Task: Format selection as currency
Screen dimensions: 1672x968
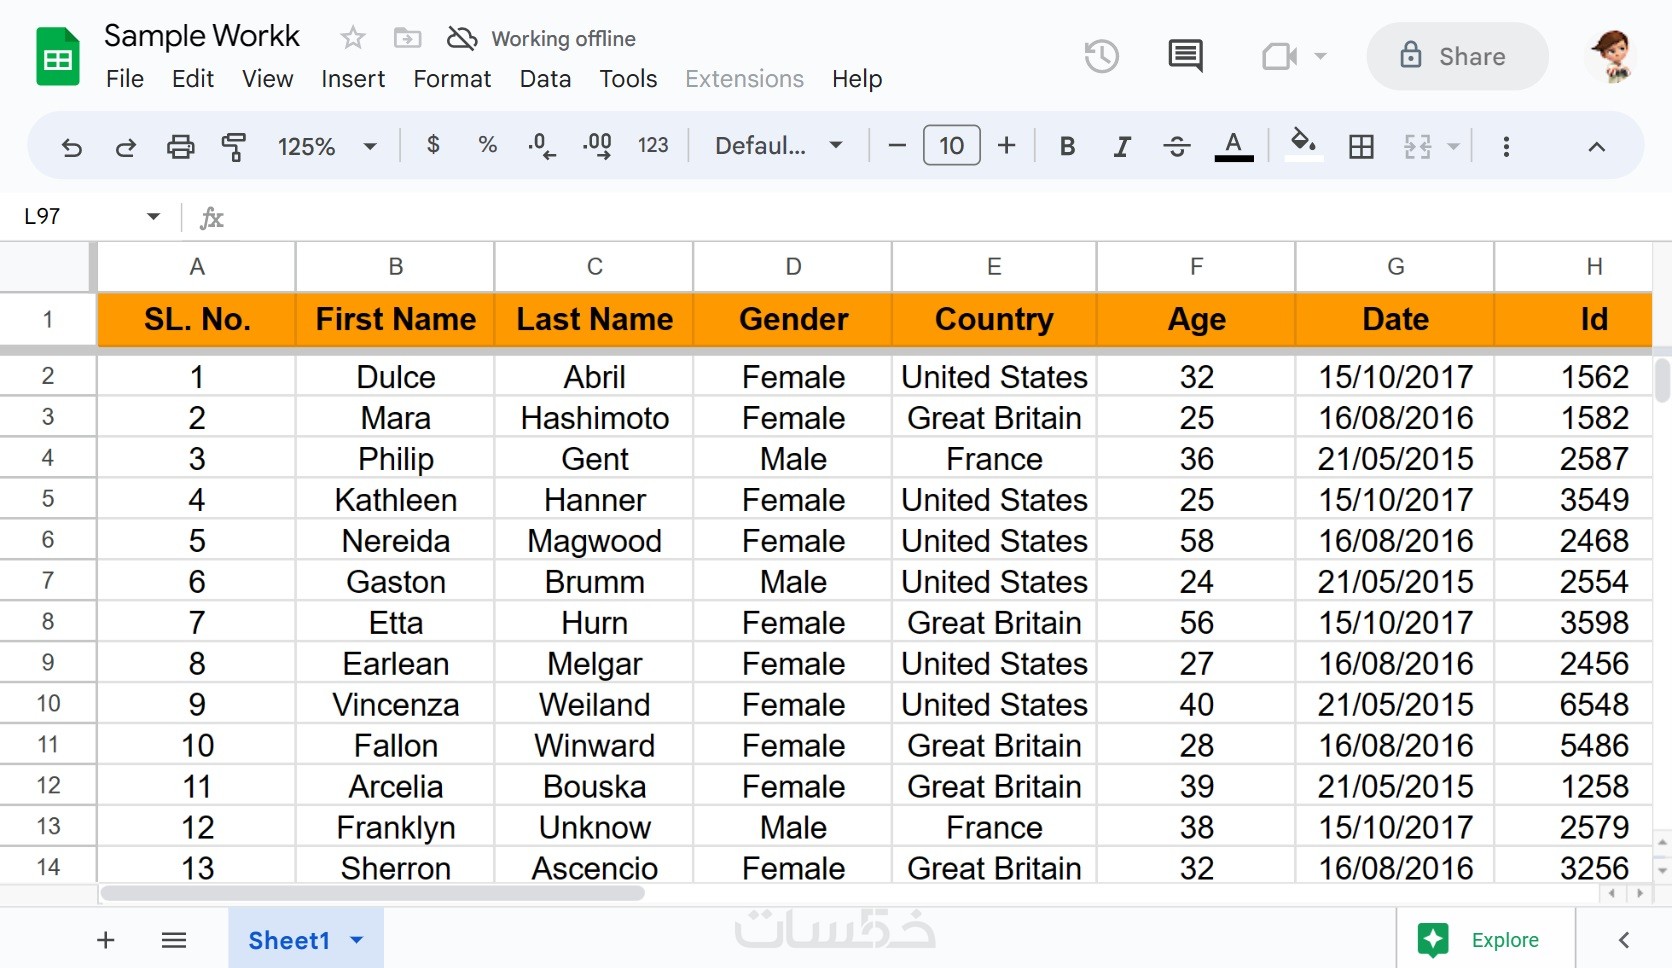Action: click(x=433, y=145)
